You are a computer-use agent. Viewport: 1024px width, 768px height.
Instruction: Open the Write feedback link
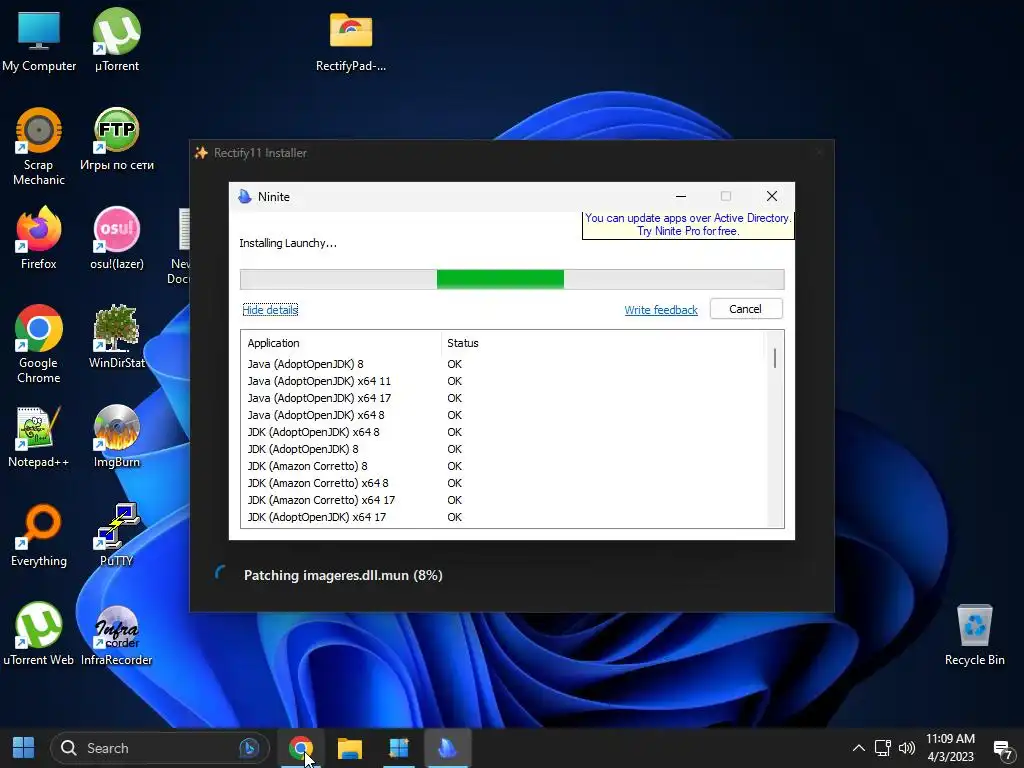pos(661,310)
